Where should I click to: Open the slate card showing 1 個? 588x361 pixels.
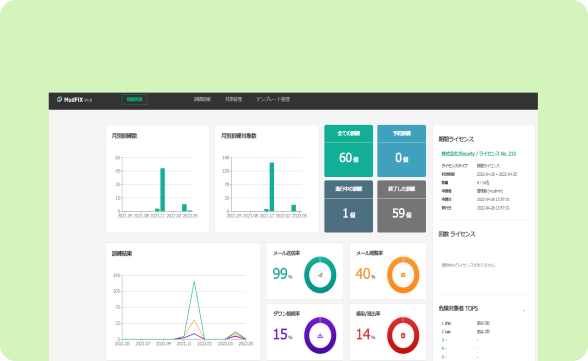coord(348,207)
